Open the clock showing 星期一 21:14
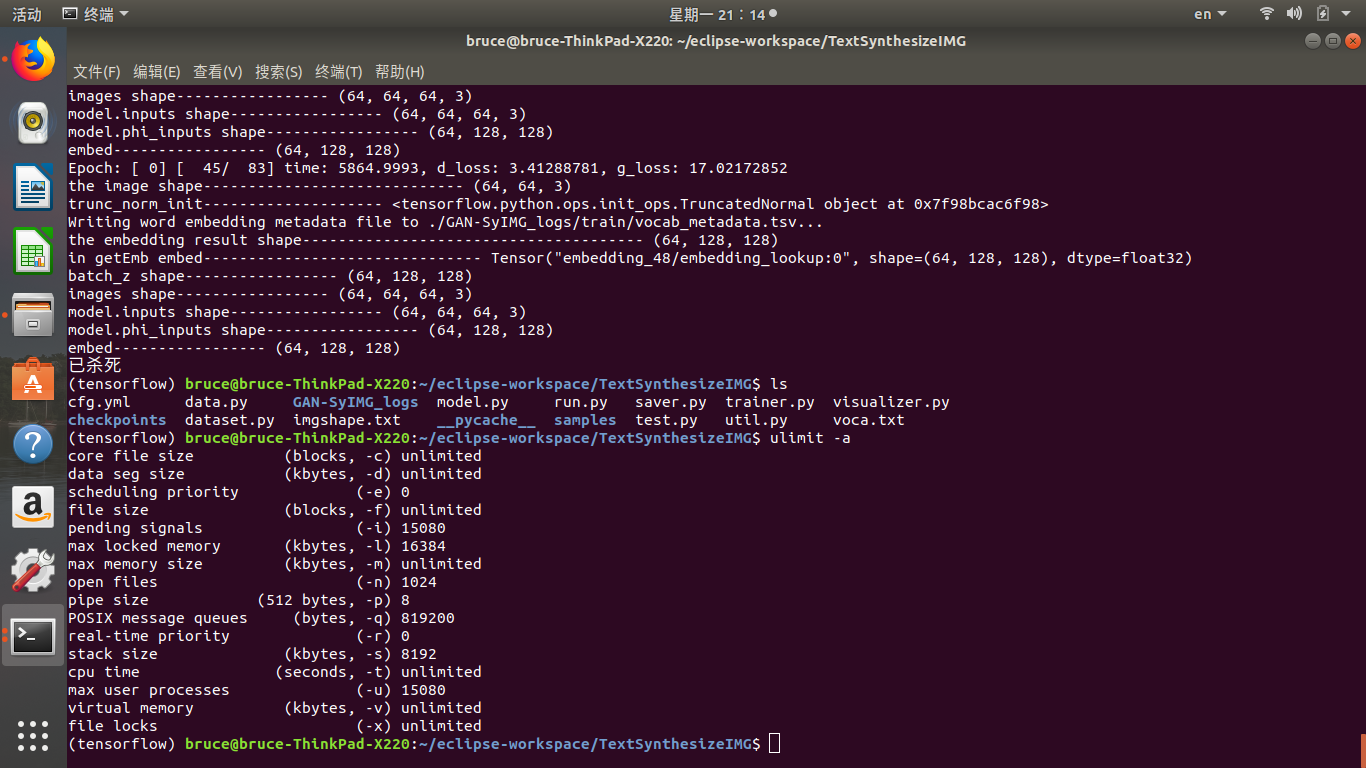Viewport: 1366px width, 768px height. coord(722,14)
